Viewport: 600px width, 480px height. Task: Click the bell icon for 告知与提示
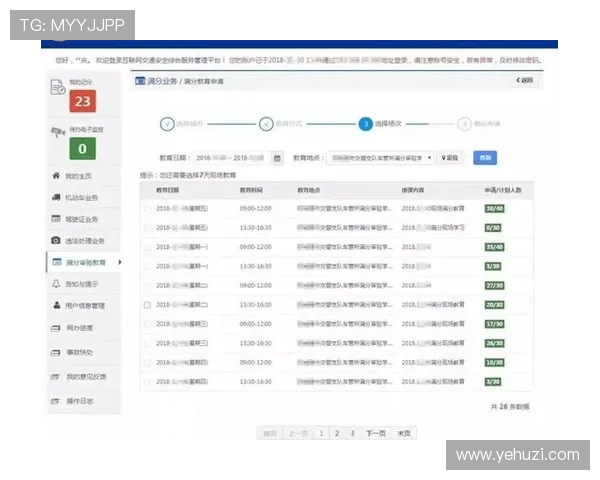[56, 284]
